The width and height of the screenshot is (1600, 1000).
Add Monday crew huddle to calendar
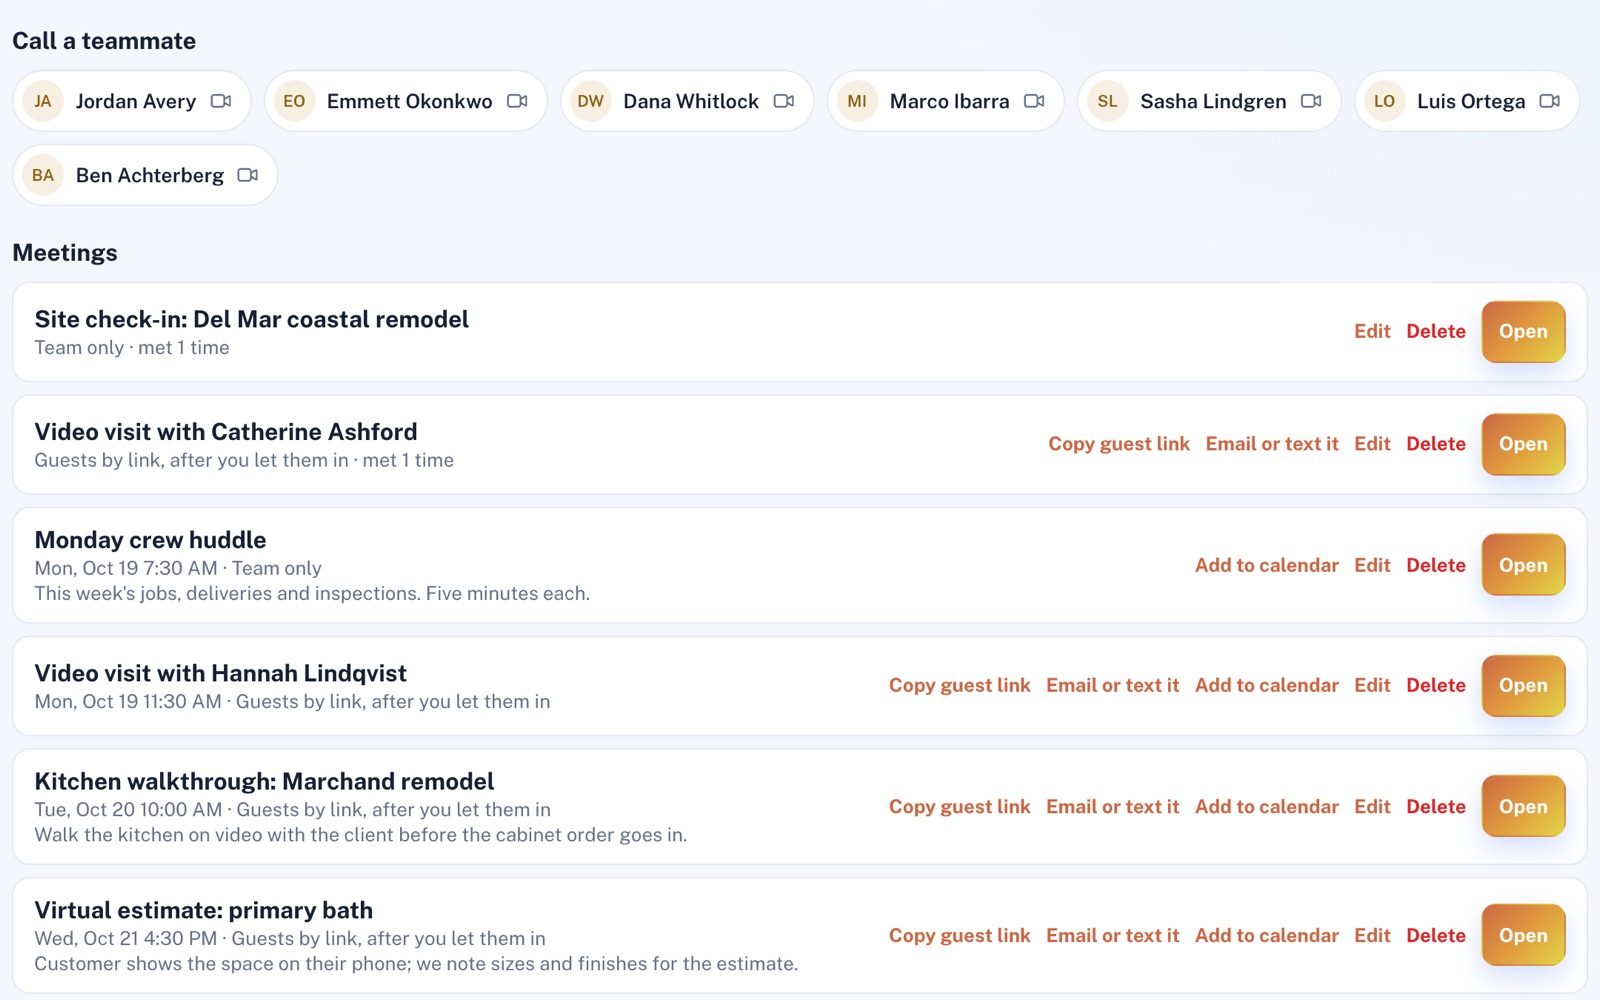1267,565
